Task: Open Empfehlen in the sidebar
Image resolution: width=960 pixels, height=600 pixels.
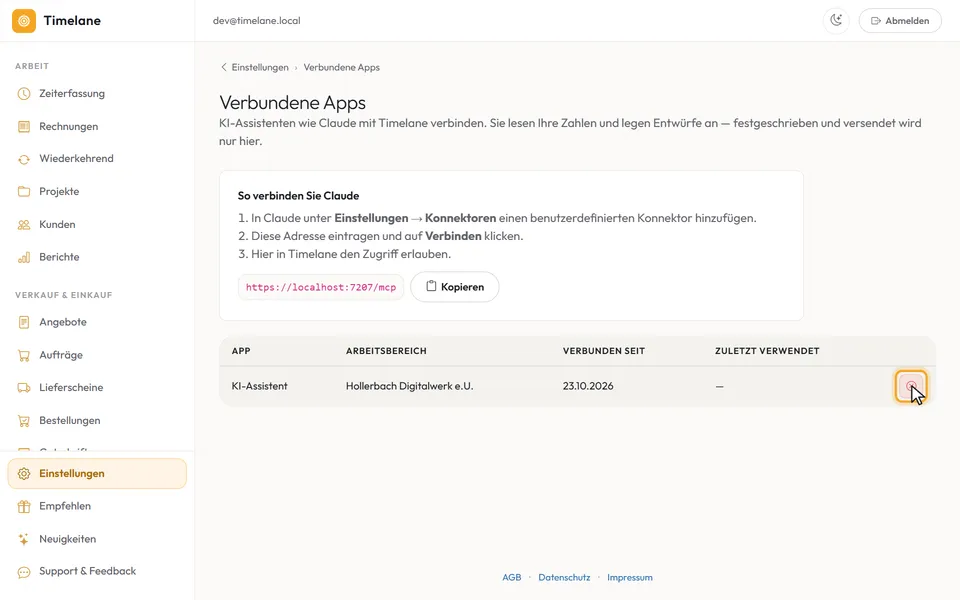Action: [x=97, y=506]
